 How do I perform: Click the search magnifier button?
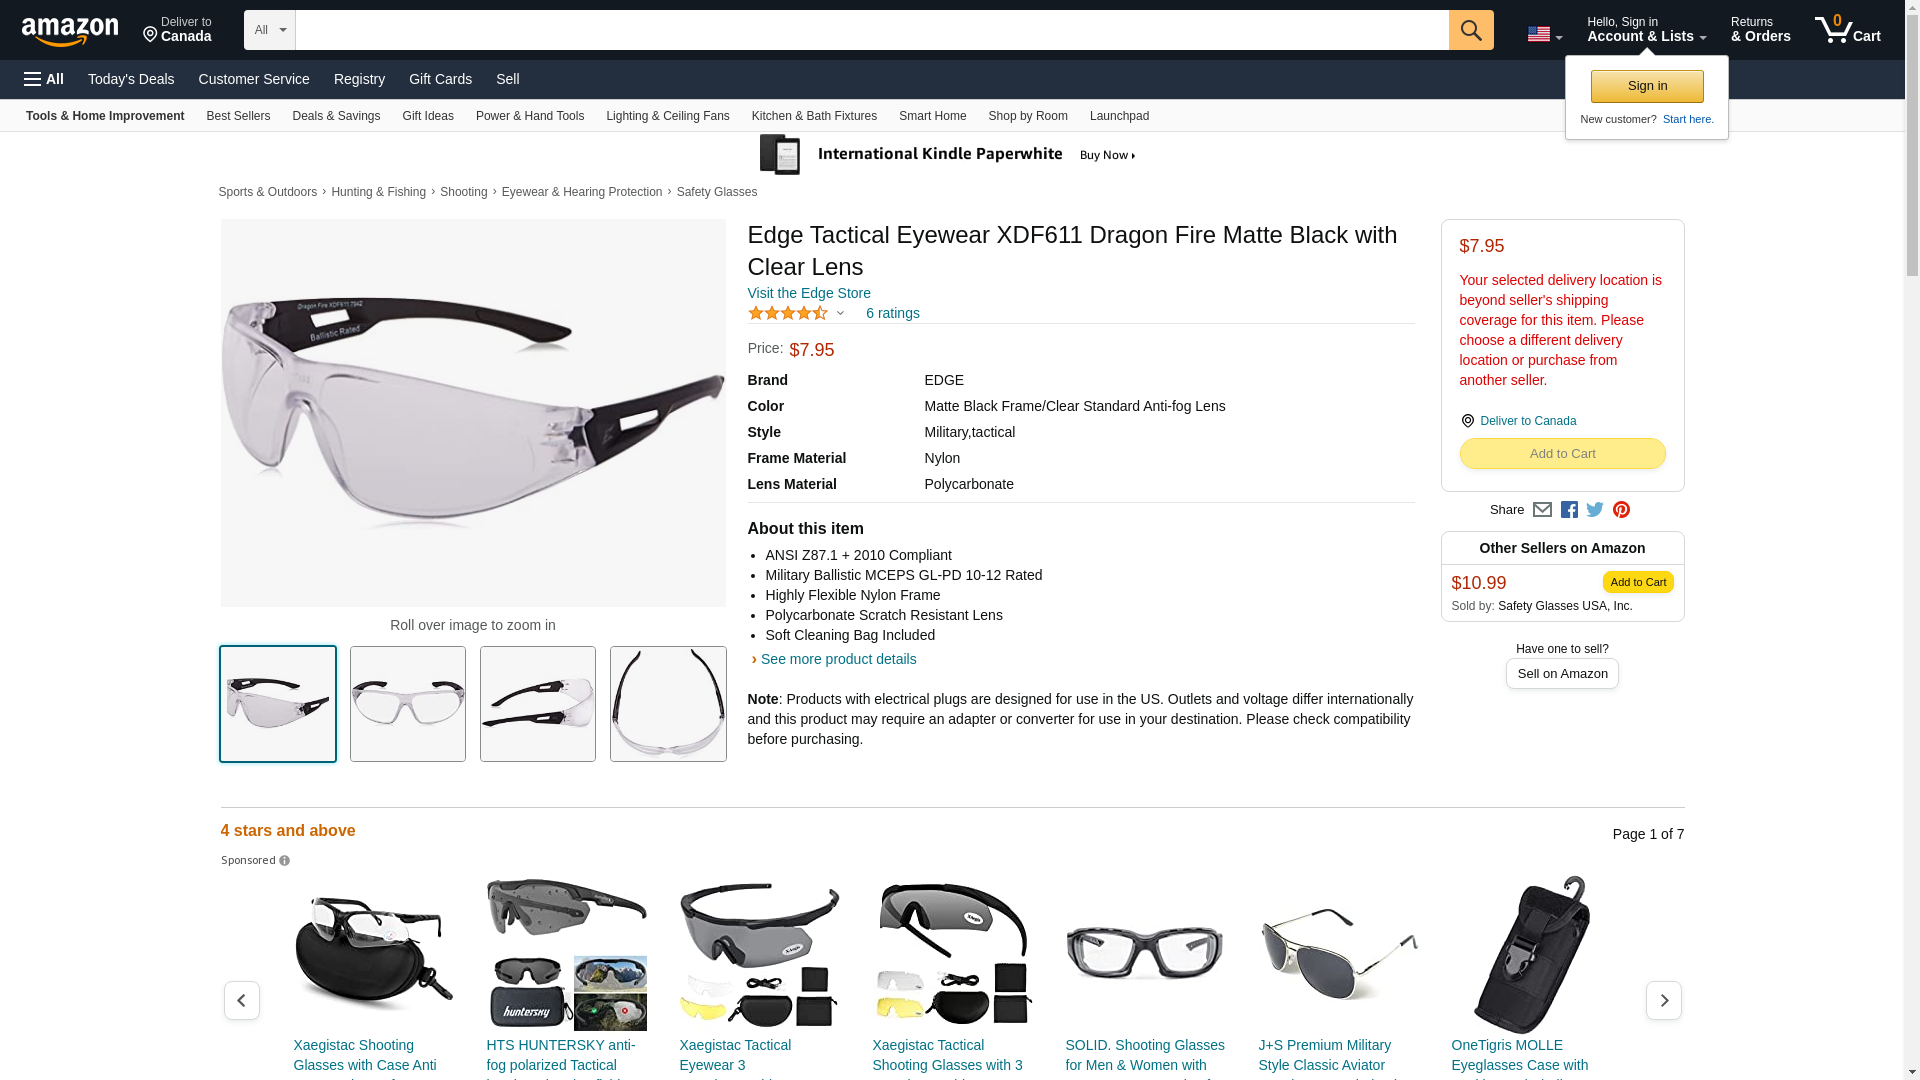tap(1470, 30)
